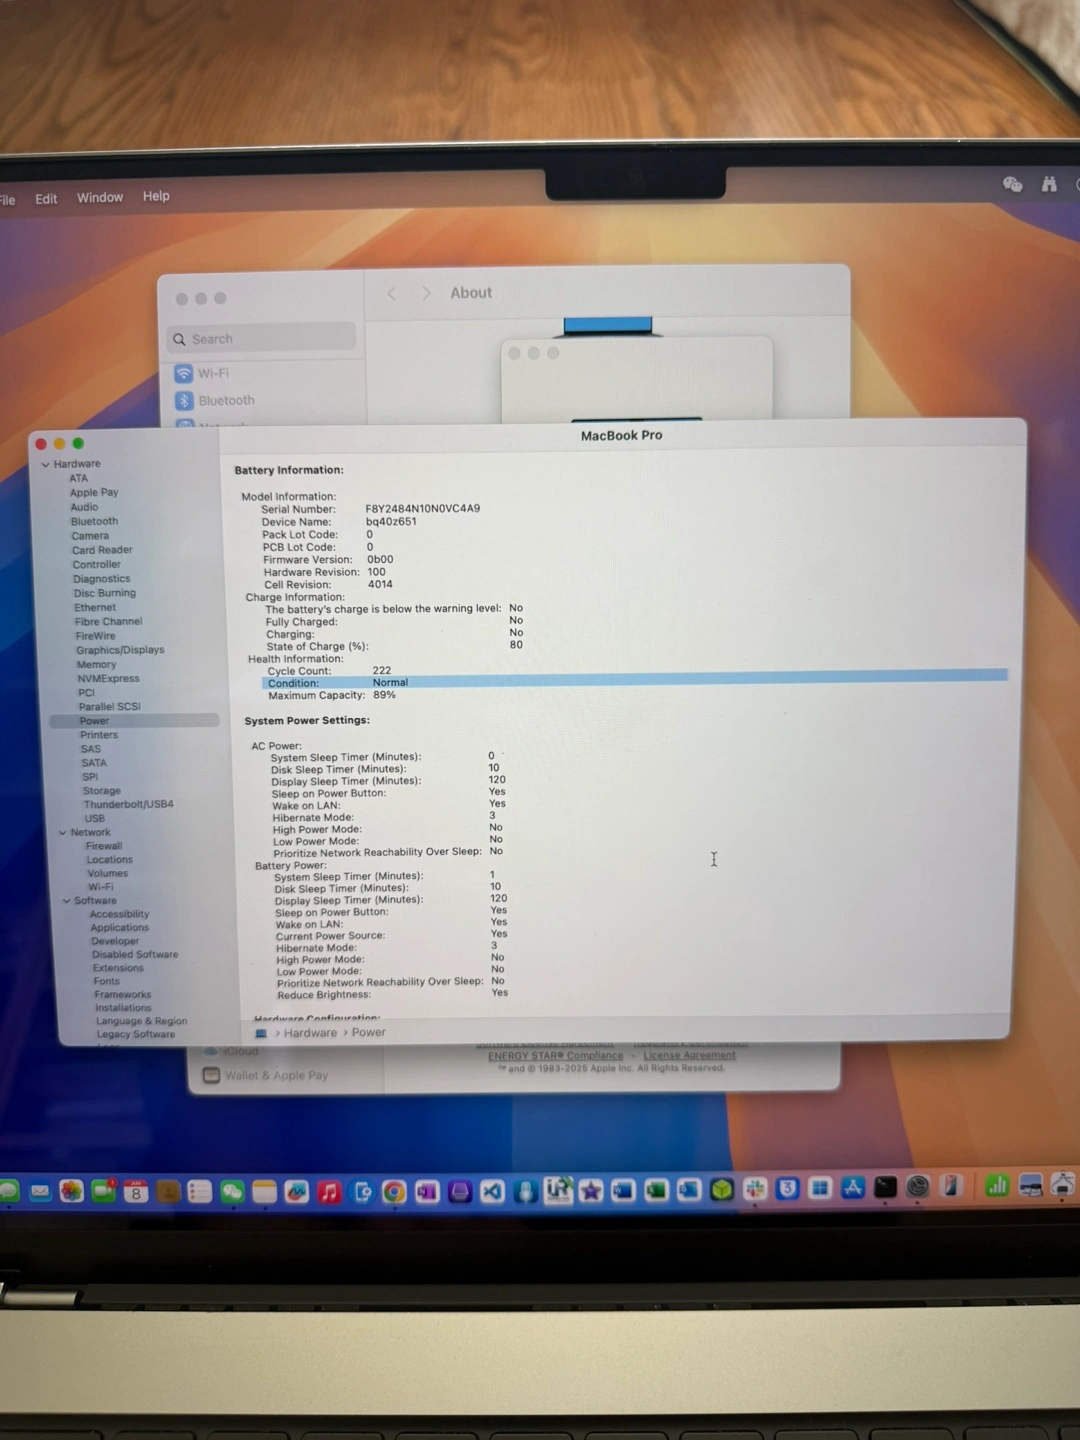Select the Cycle Count row

pyautogui.click(x=637, y=671)
